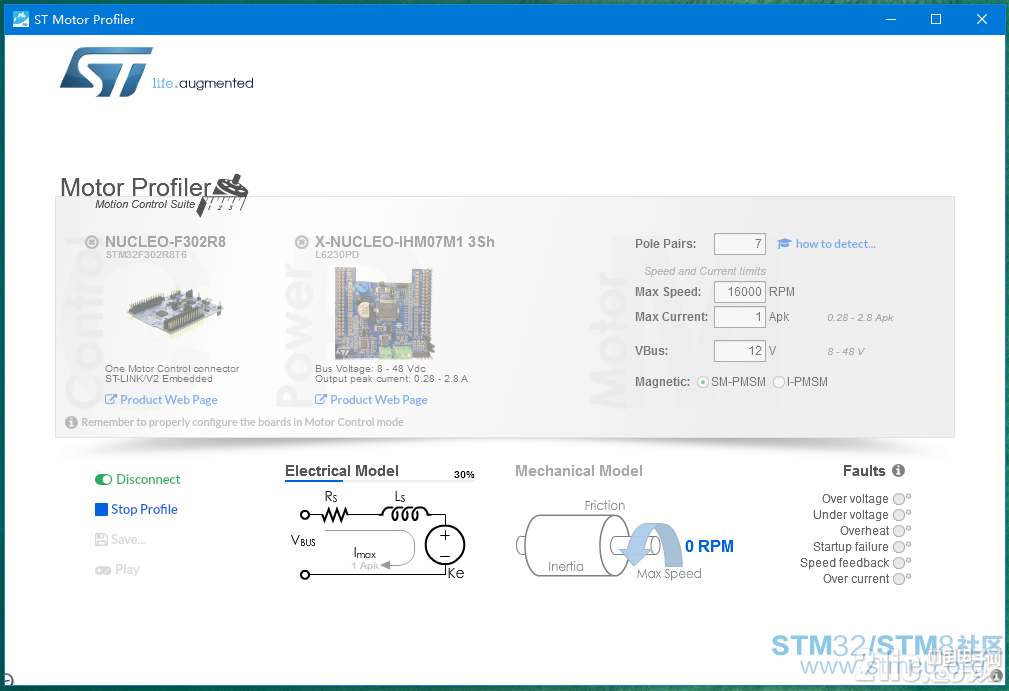Click the info icon beside Remember to configure
This screenshot has width=1009, height=691.
tap(71, 422)
